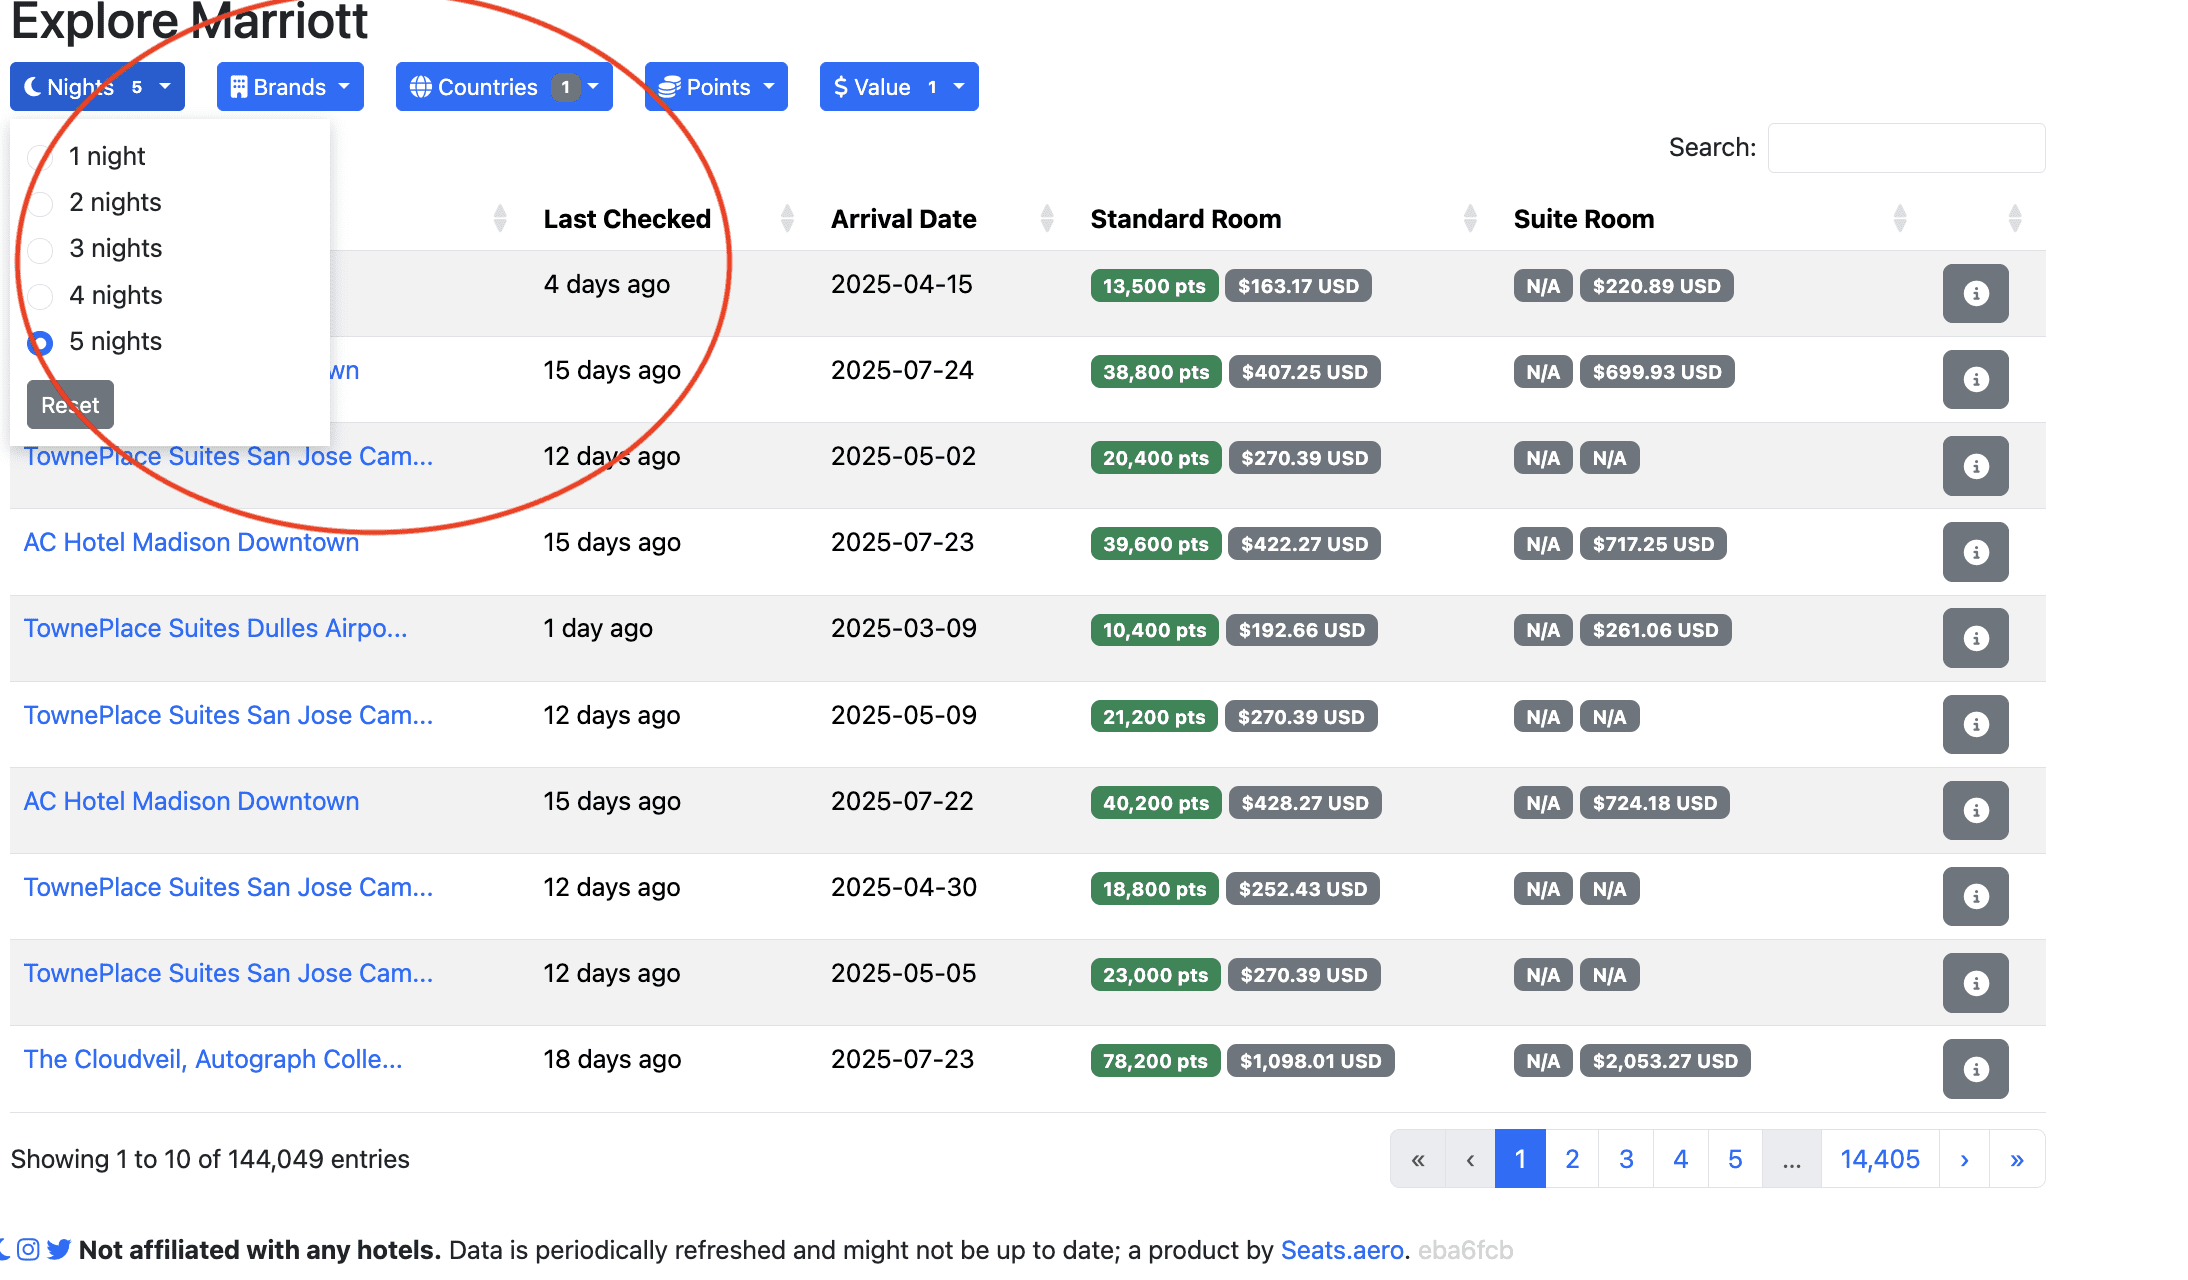
Task: Open info for the 2025-07-24 arrival row
Action: [1975, 379]
